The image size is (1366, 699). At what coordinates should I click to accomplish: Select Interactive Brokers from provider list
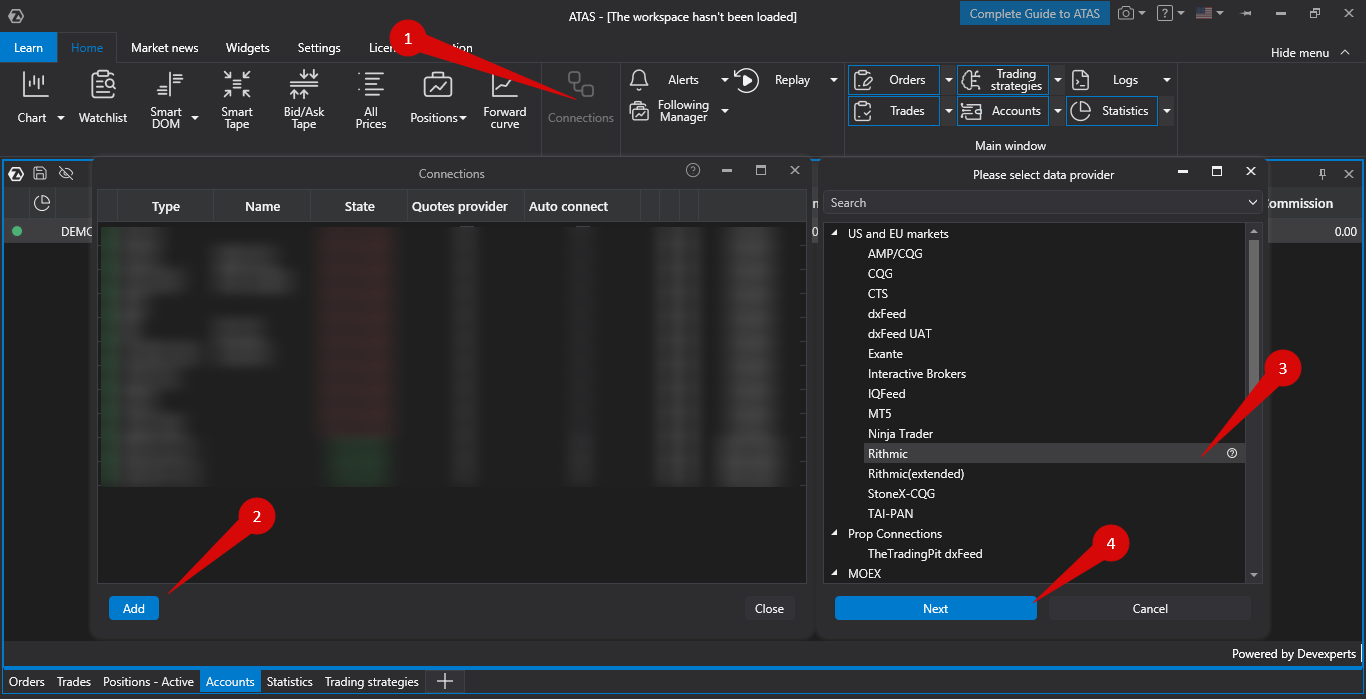tap(917, 373)
